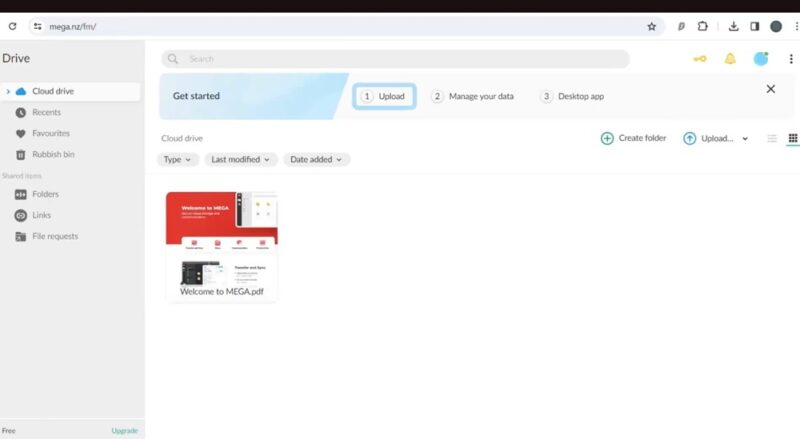This screenshot has width=800, height=439.
Task: Switch to grid view
Action: coord(792,138)
